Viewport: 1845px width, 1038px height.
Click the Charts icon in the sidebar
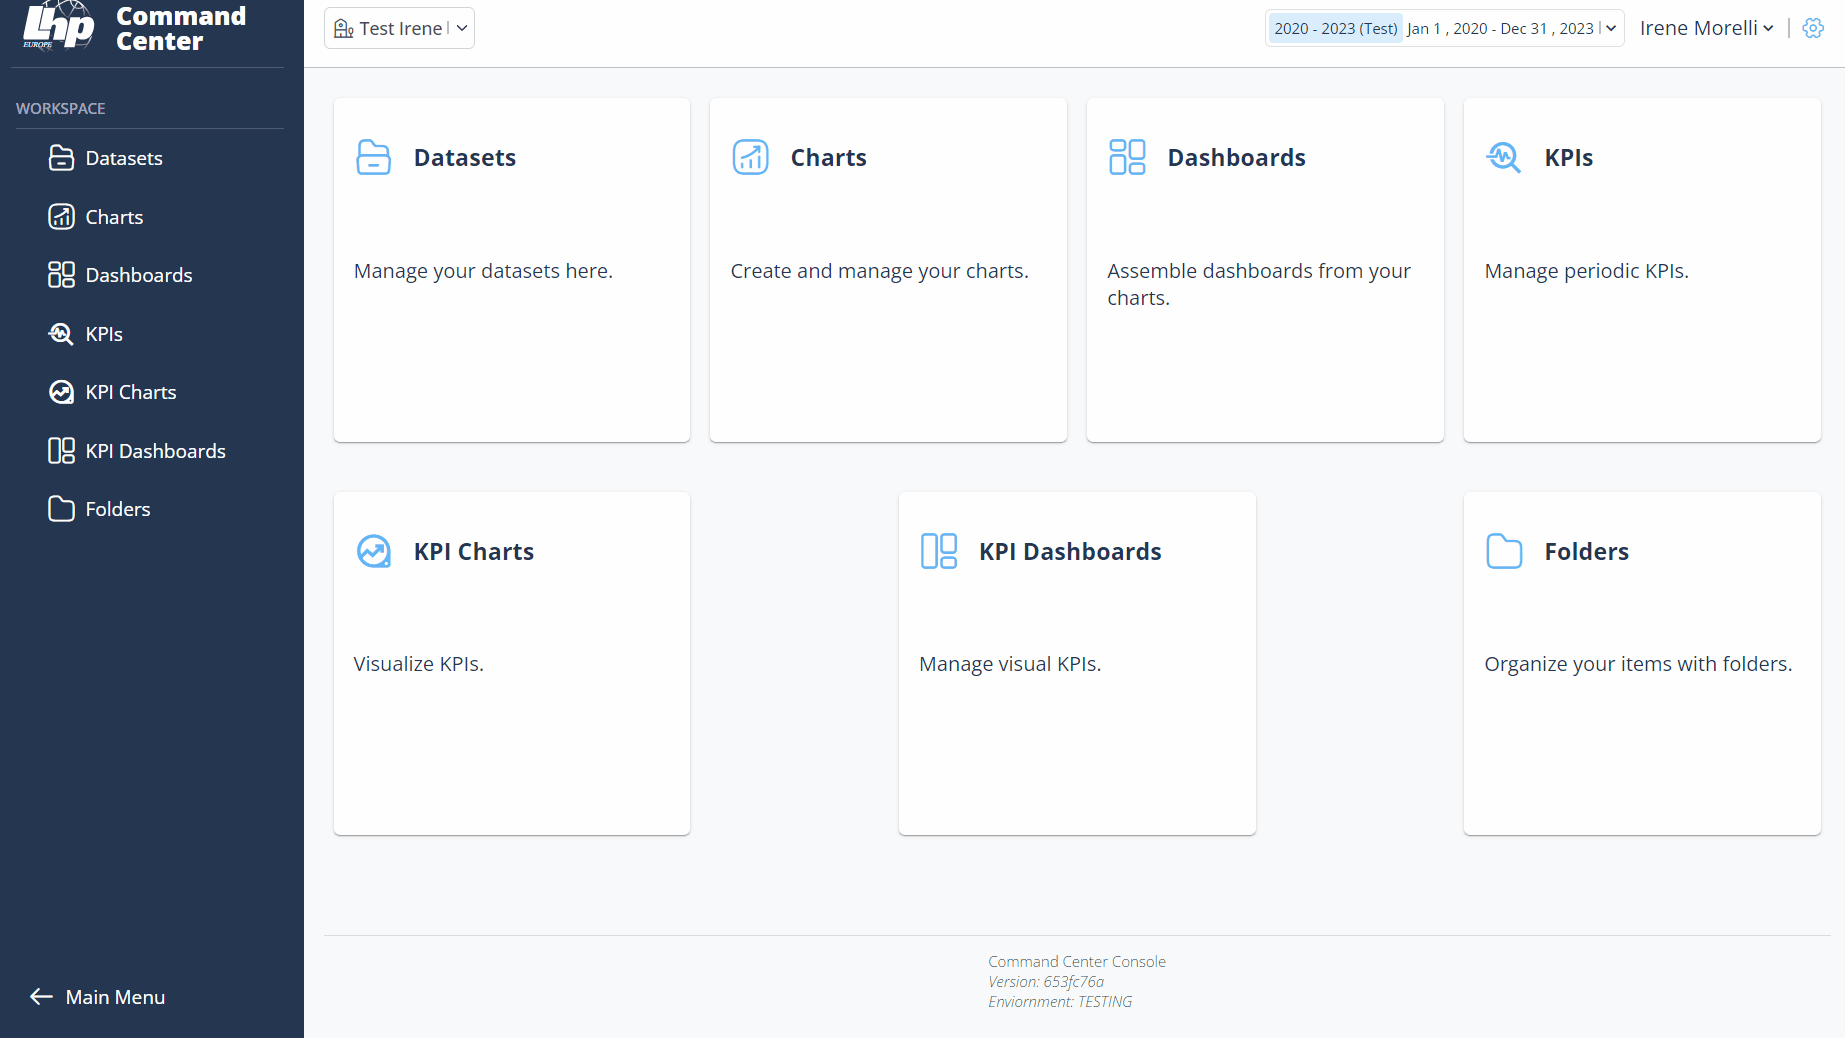point(61,217)
